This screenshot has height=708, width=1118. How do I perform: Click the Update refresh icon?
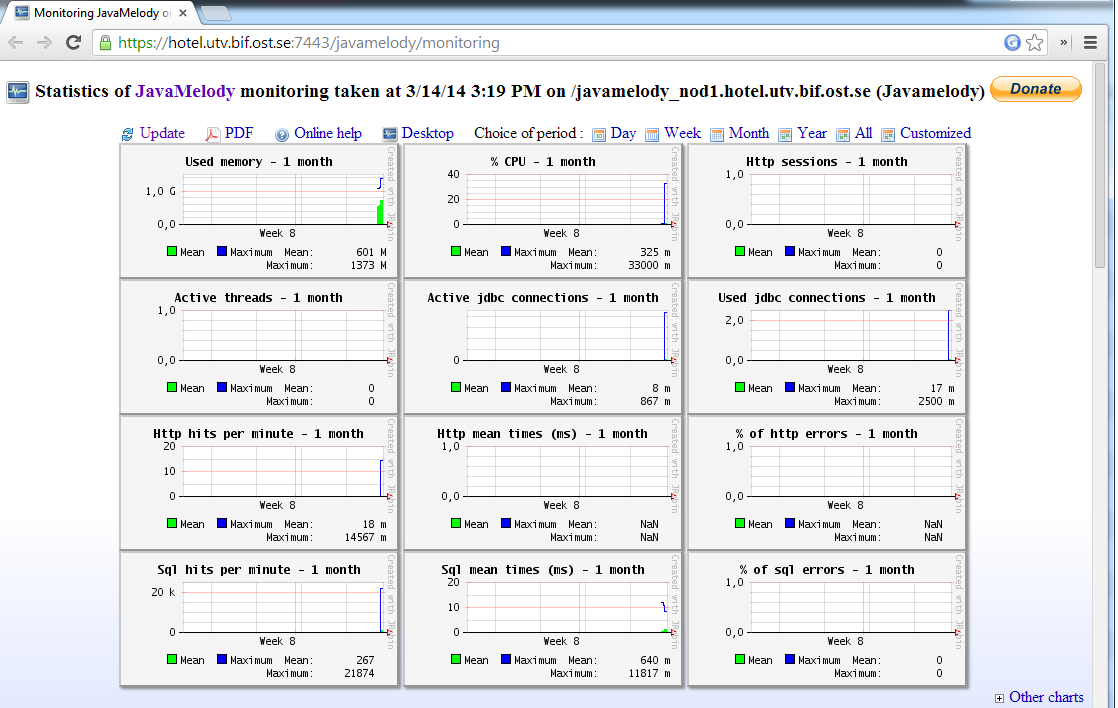pyautogui.click(x=128, y=134)
